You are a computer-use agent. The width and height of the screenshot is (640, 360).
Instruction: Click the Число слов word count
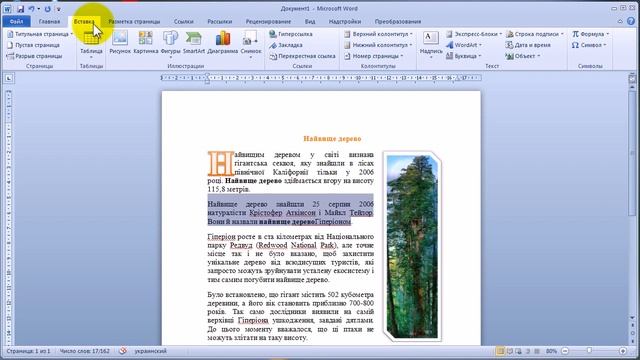(84, 351)
